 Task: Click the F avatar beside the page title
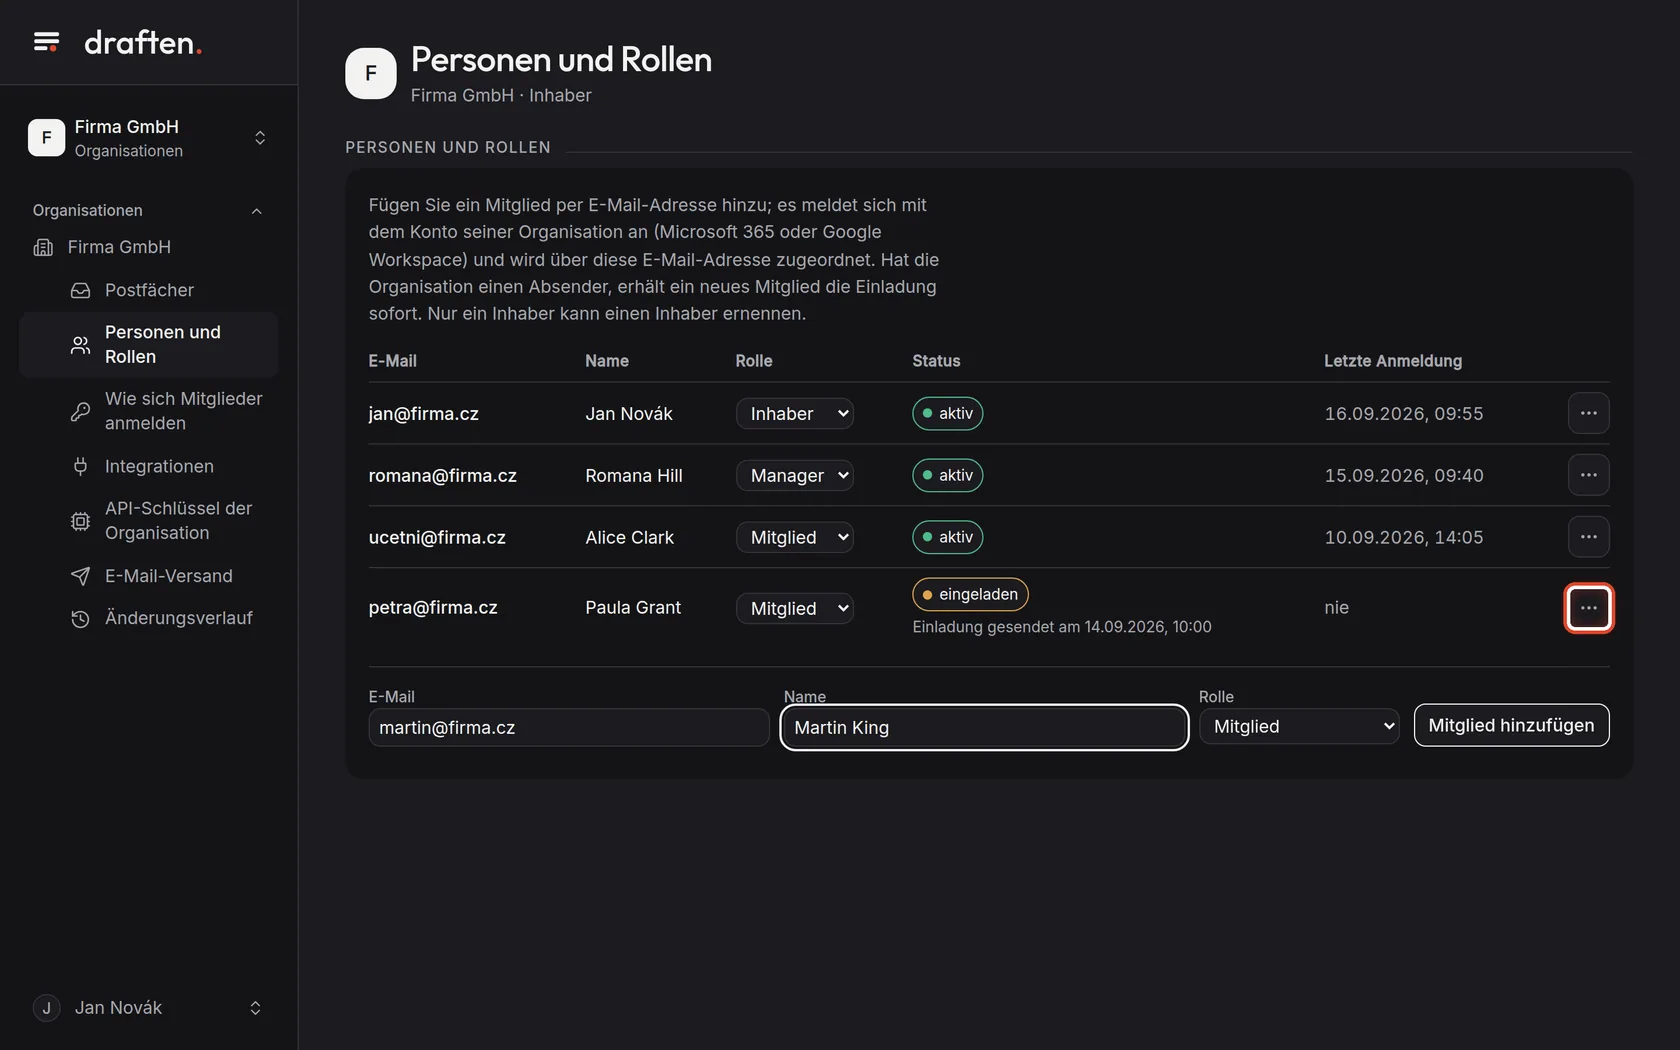coord(371,74)
